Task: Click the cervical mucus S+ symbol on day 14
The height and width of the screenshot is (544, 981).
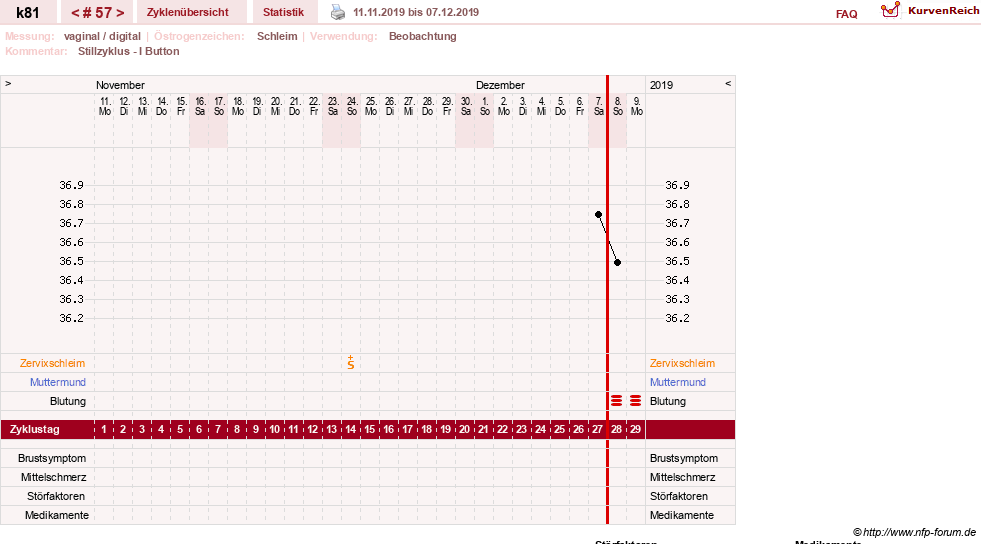Action: pyautogui.click(x=351, y=362)
